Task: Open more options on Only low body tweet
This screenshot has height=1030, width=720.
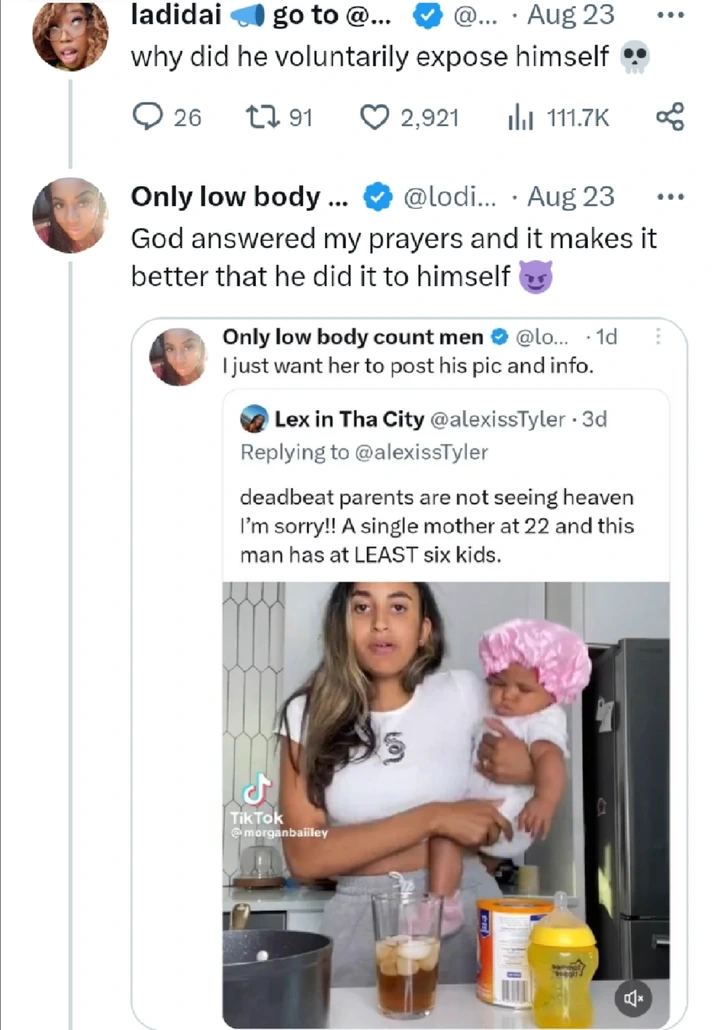Action: [670, 197]
